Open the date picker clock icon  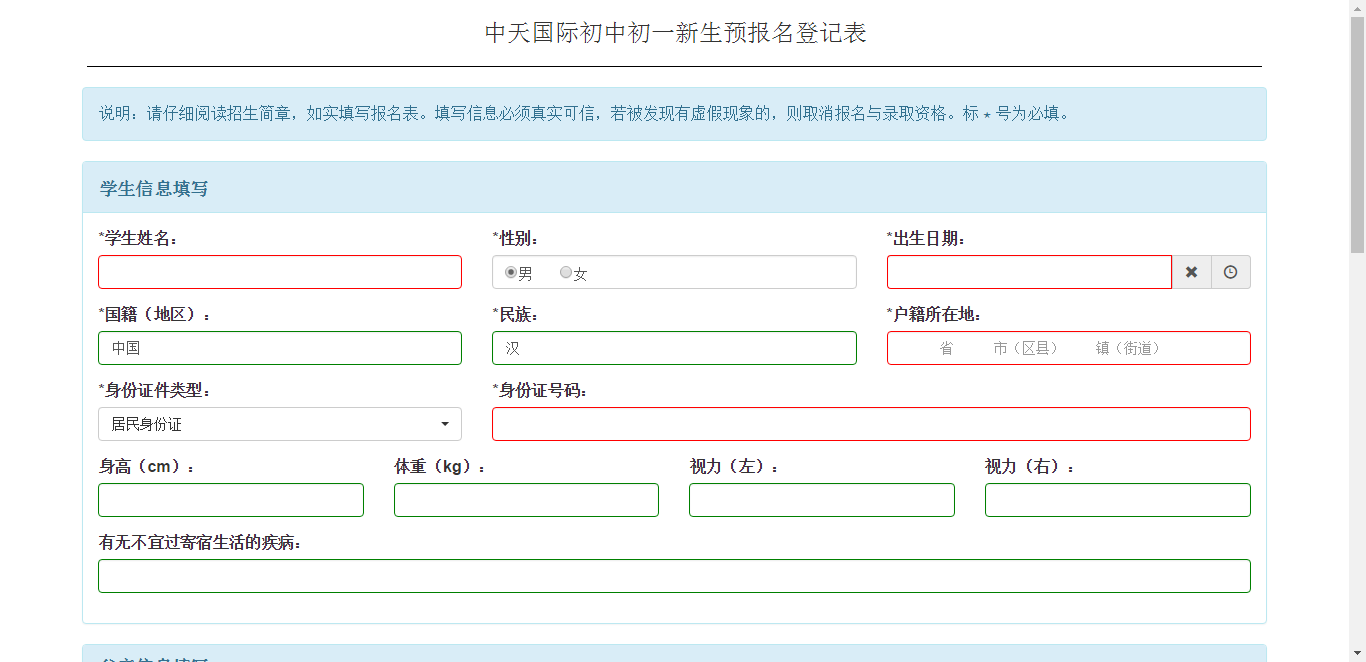click(x=1230, y=272)
